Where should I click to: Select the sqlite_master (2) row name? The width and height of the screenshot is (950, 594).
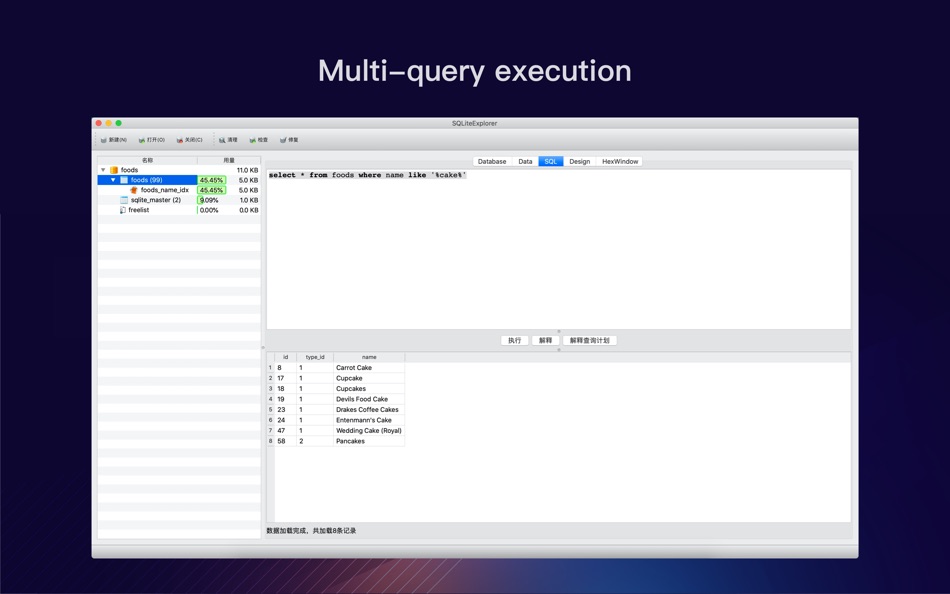point(156,200)
